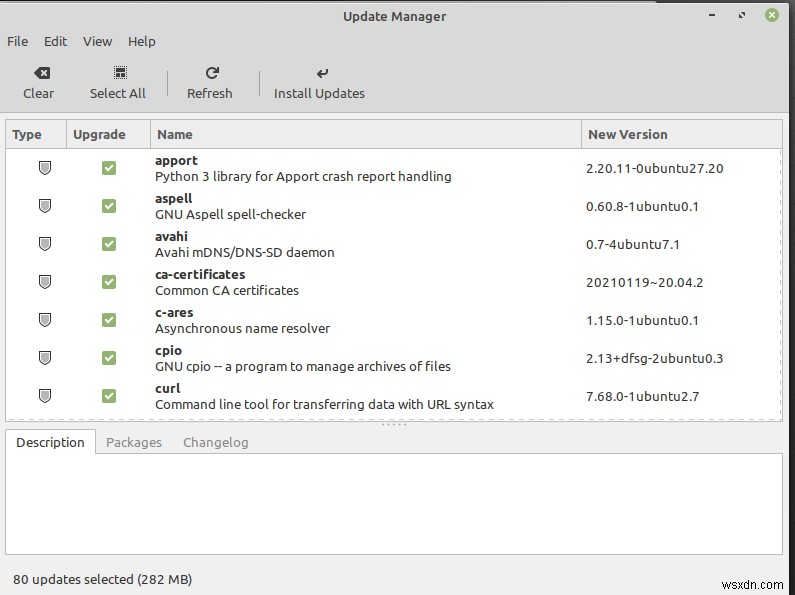This screenshot has width=795, height=595.
Task: Minimize the Update Manager window
Action: [712, 15]
